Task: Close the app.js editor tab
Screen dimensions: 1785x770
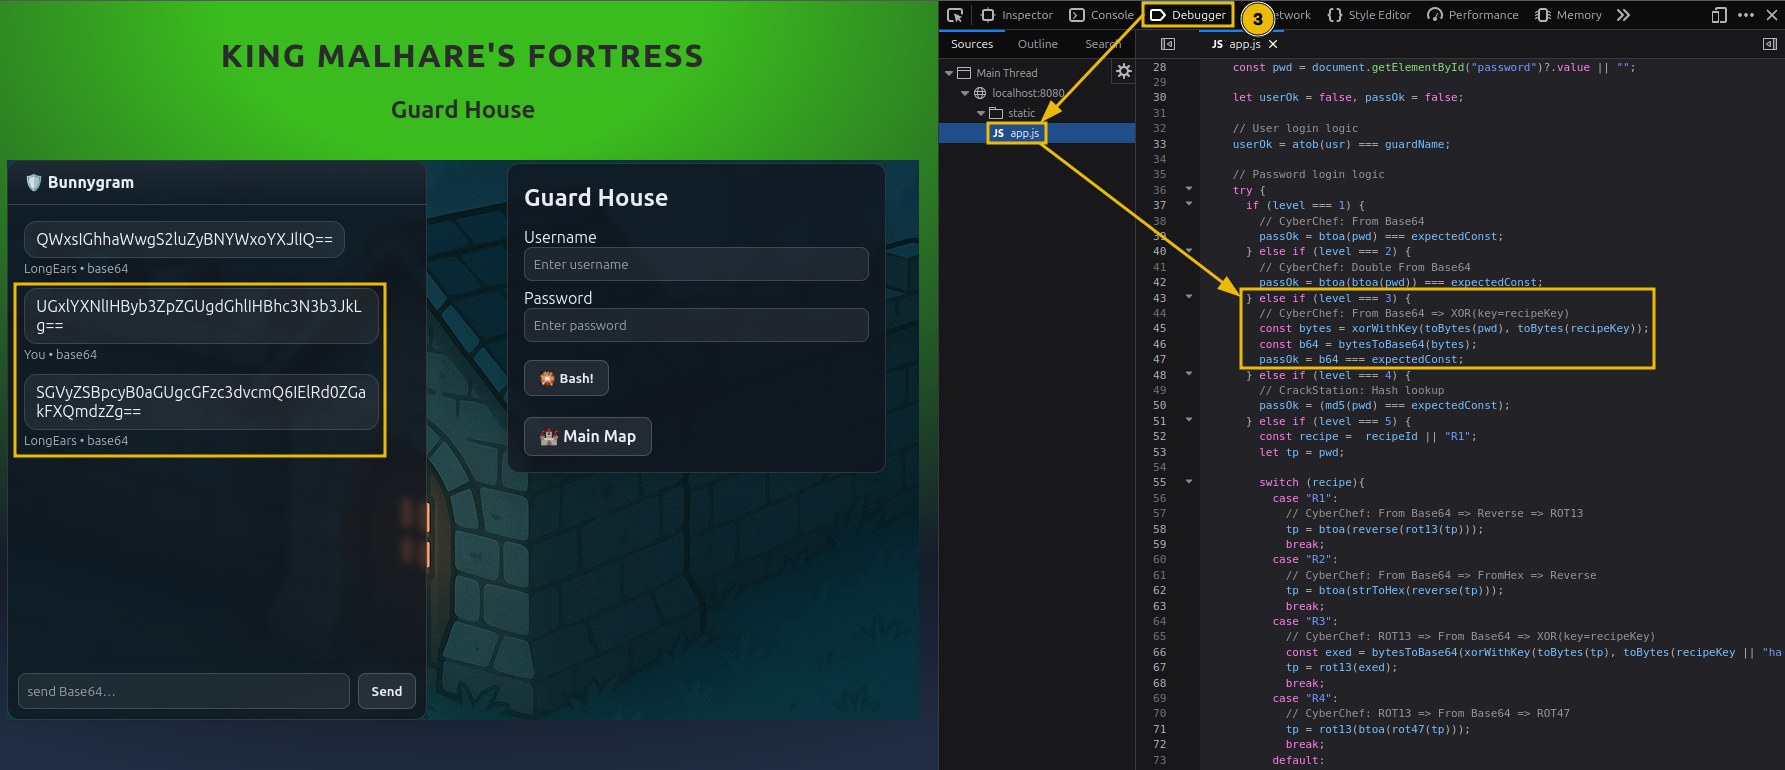Action: (x=1273, y=44)
